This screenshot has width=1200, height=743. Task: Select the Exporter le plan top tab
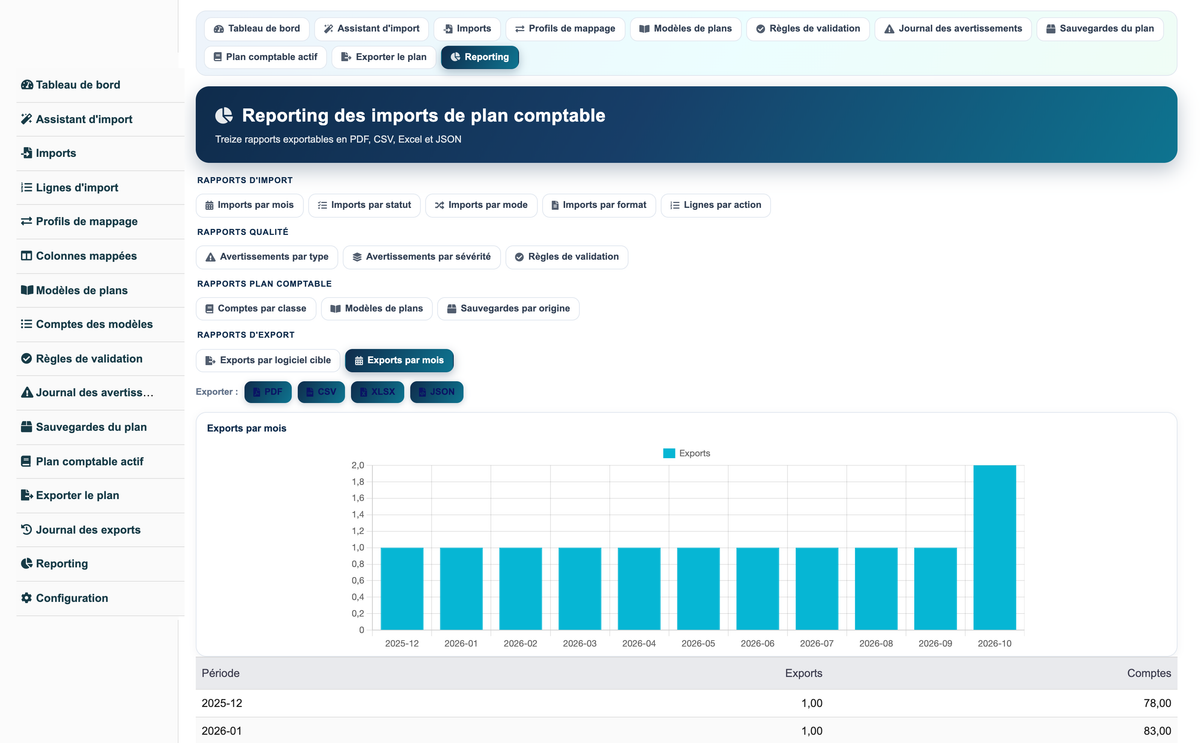[384, 57]
